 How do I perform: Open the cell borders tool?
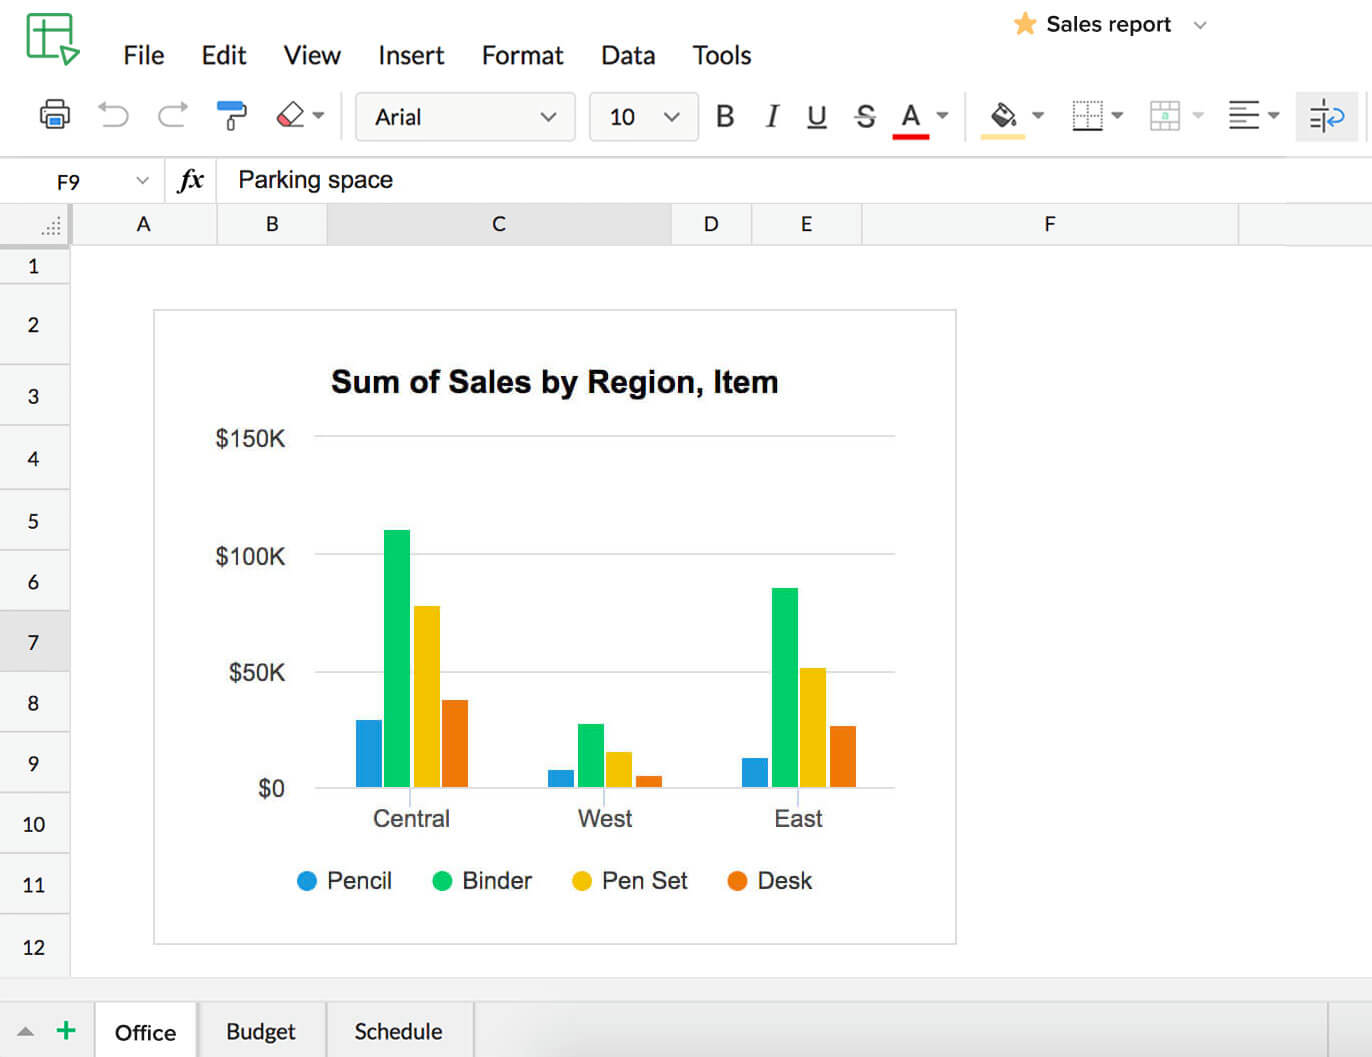pos(1087,116)
